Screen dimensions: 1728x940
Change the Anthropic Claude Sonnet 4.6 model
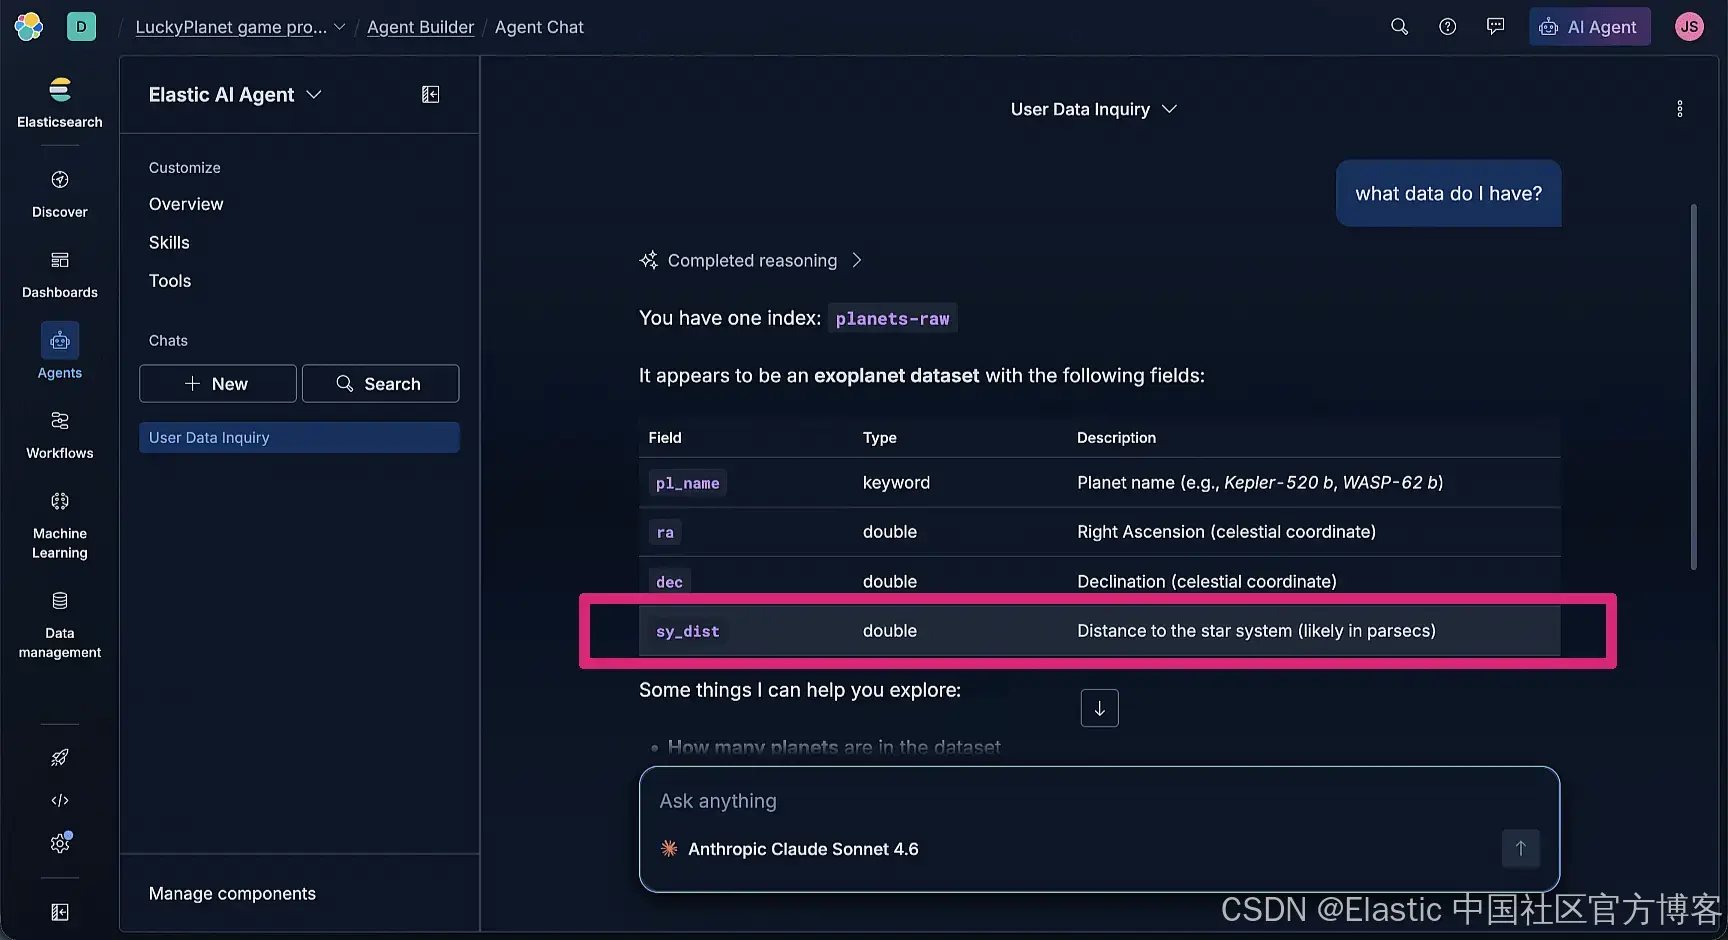click(790, 849)
